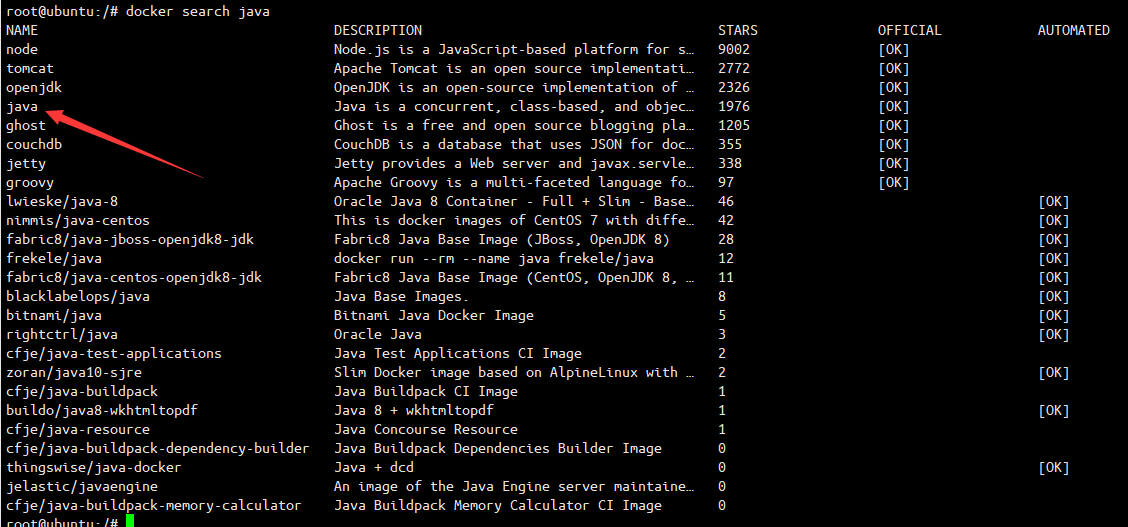Click the 'cfje/java-buildpack' image name
Viewport: 1128px width, 527px height.
pyautogui.click(x=82, y=392)
